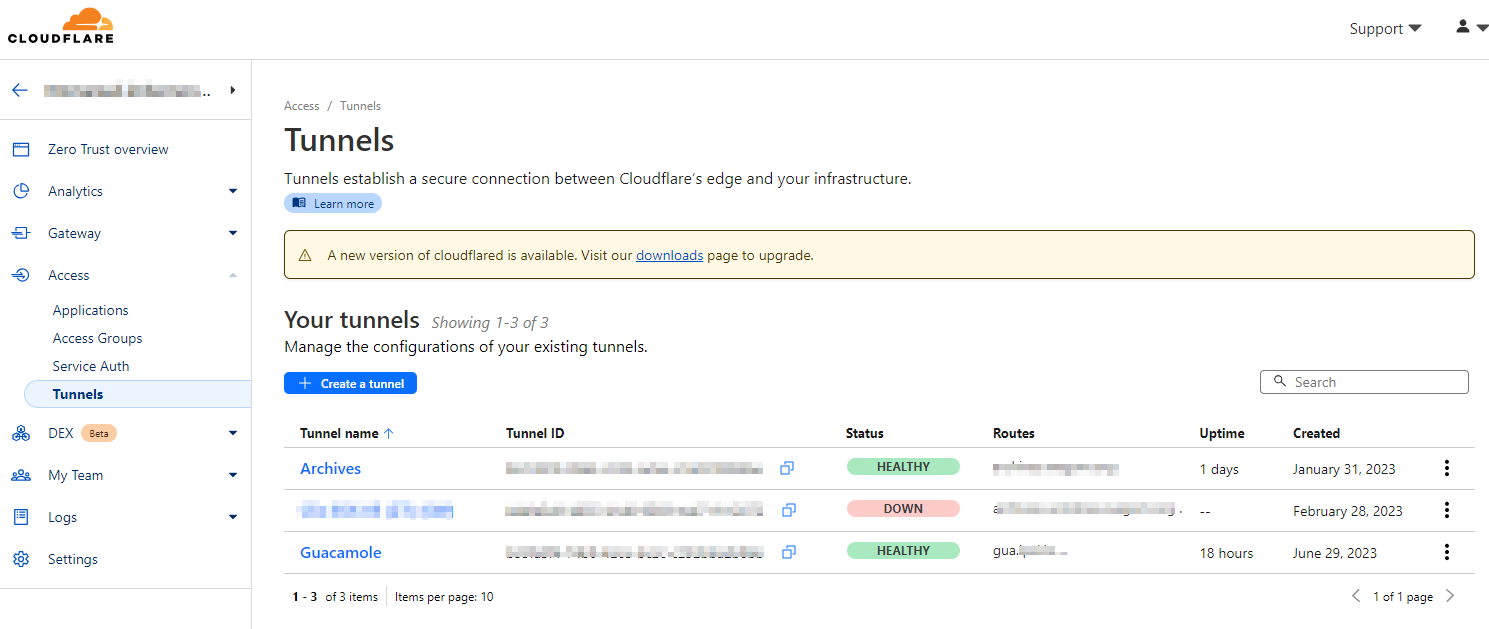Collapse the Access sidebar section

point(232,275)
